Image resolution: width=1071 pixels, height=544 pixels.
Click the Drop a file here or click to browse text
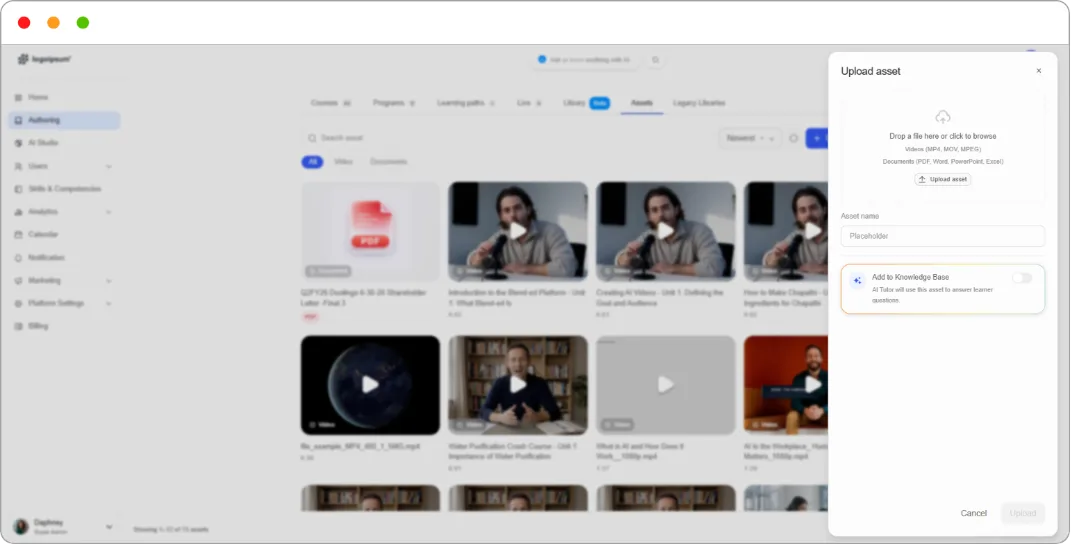click(943, 136)
